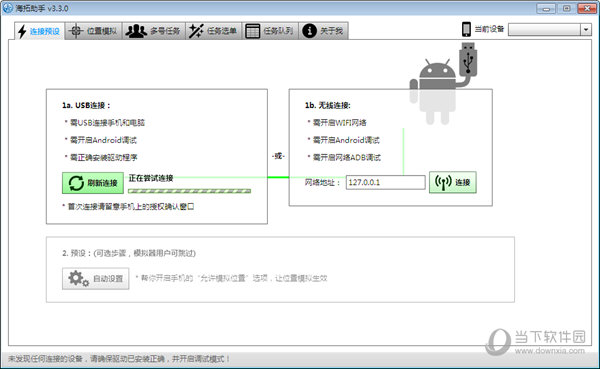
Task: Click the table icon for task queue
Action: [253, 31]
